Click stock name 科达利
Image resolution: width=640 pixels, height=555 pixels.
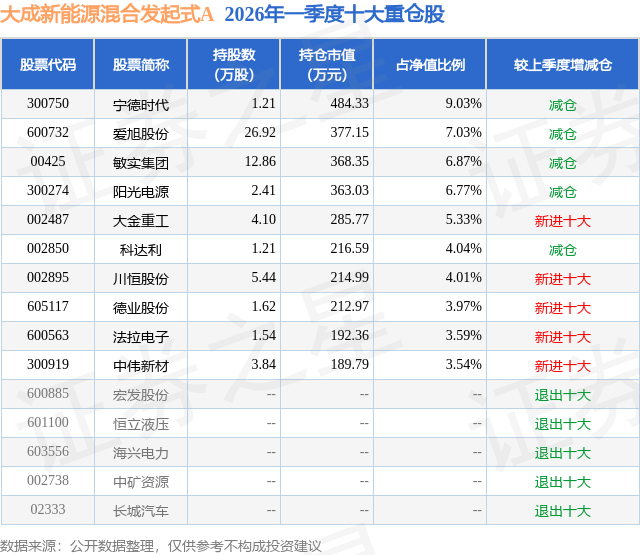pos(141,250)
